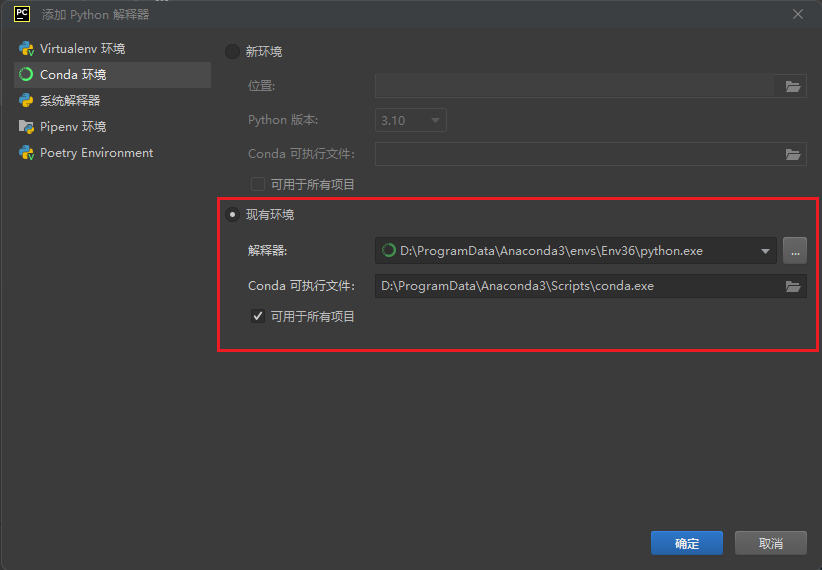This screenshot has height=570, width=822.
Task: Click the 确定 button
Action: pos(687,543)
